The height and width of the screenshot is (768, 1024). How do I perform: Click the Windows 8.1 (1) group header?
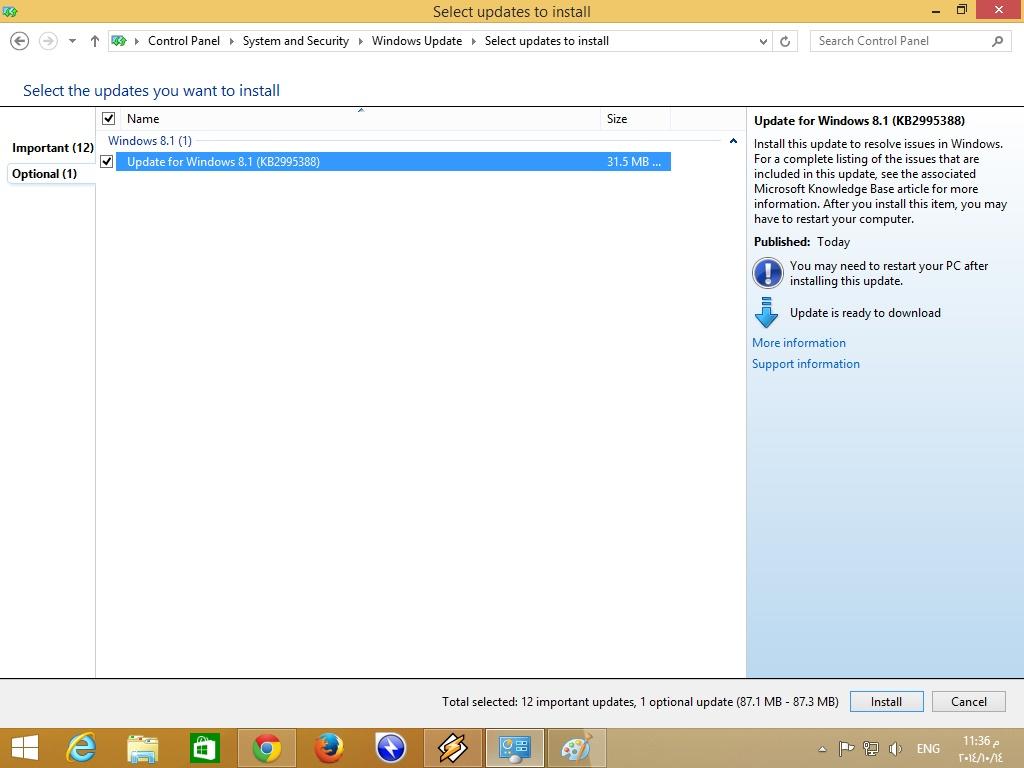[x=150, y=141]
